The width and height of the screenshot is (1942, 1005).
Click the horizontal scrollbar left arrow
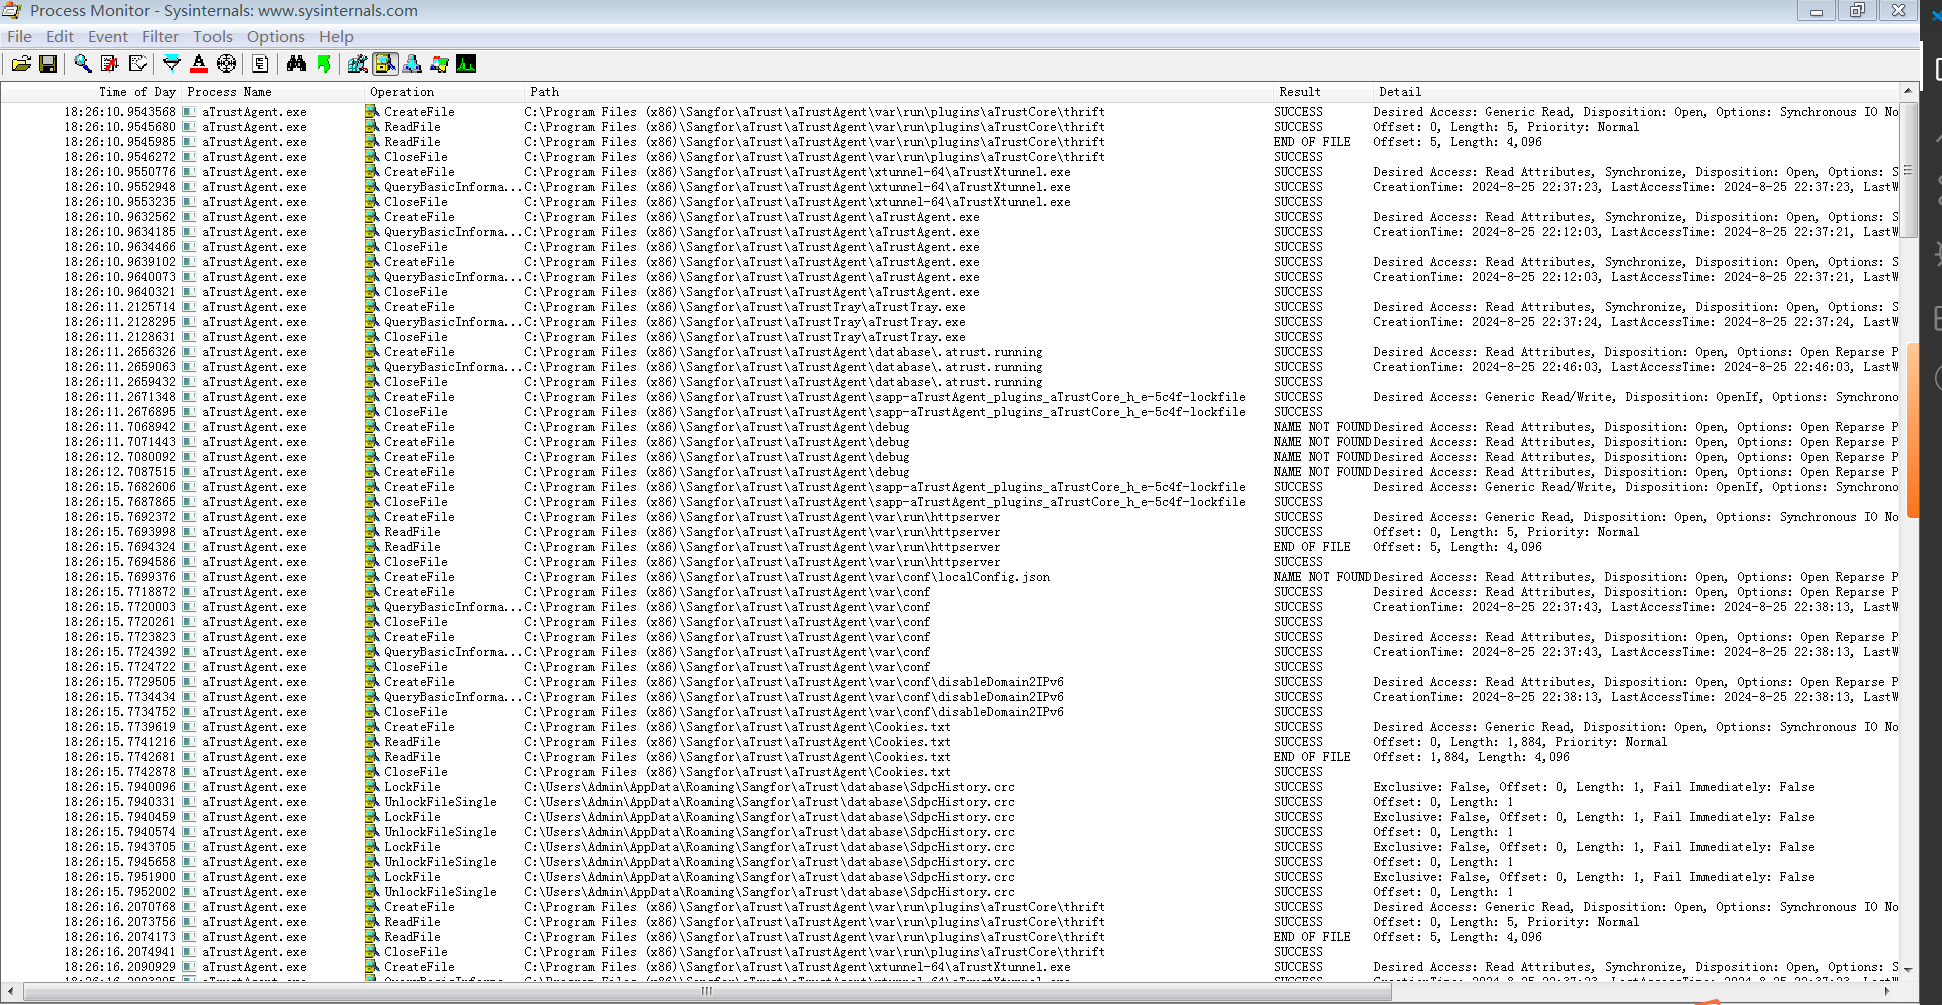point(11,991)
